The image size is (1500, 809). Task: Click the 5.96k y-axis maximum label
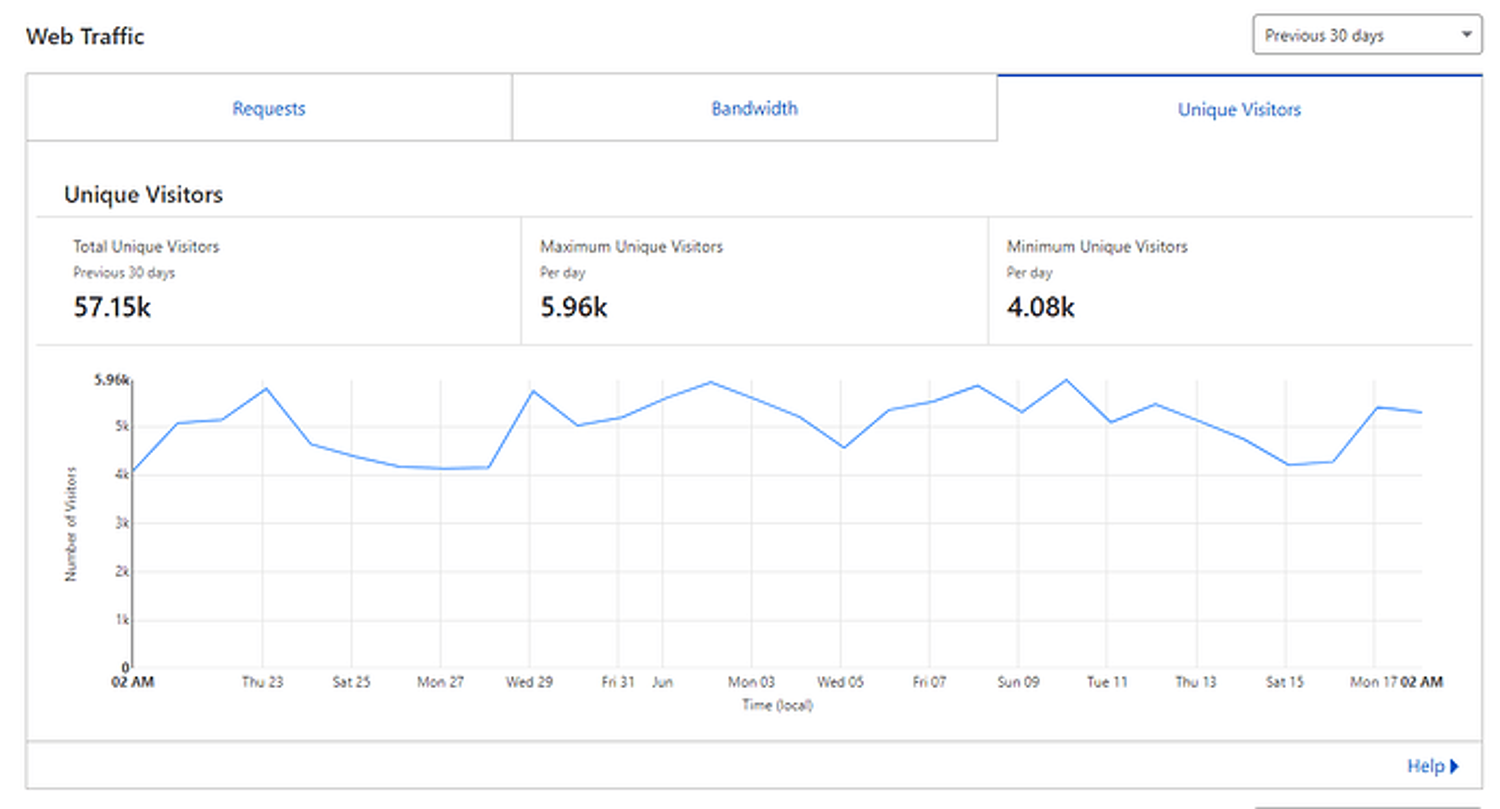point(111,380)
